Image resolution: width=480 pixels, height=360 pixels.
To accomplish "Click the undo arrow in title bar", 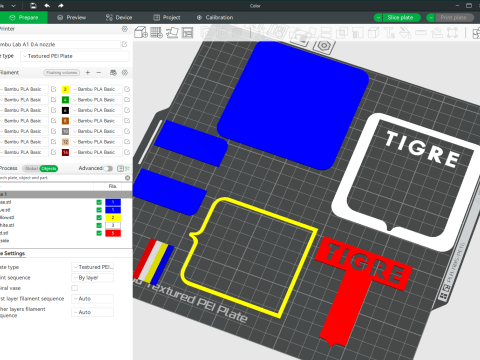I will [47, 5].
